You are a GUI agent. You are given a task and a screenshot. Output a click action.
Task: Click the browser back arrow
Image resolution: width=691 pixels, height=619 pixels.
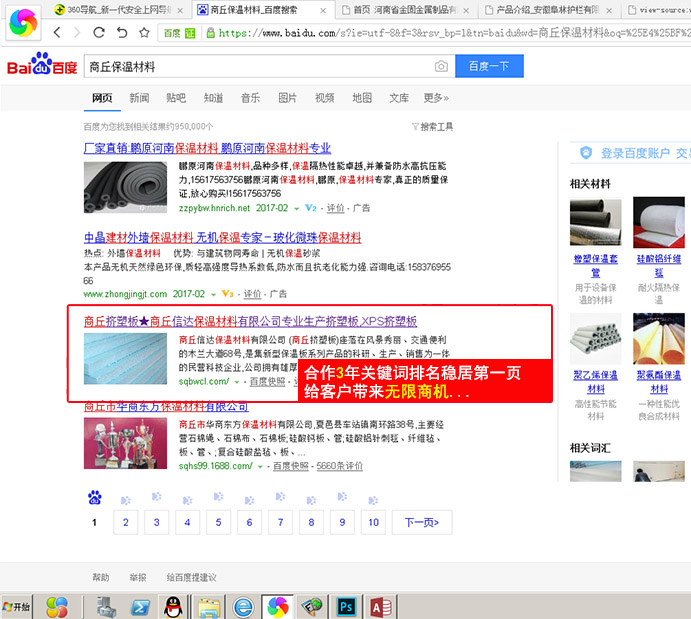point(57,32)
